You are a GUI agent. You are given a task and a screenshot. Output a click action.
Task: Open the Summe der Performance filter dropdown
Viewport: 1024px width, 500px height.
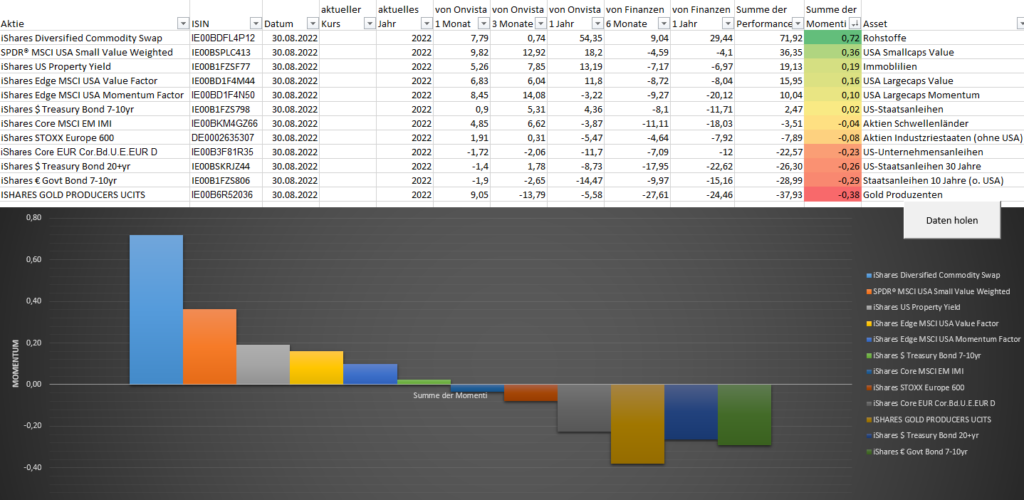click(797, 23)
